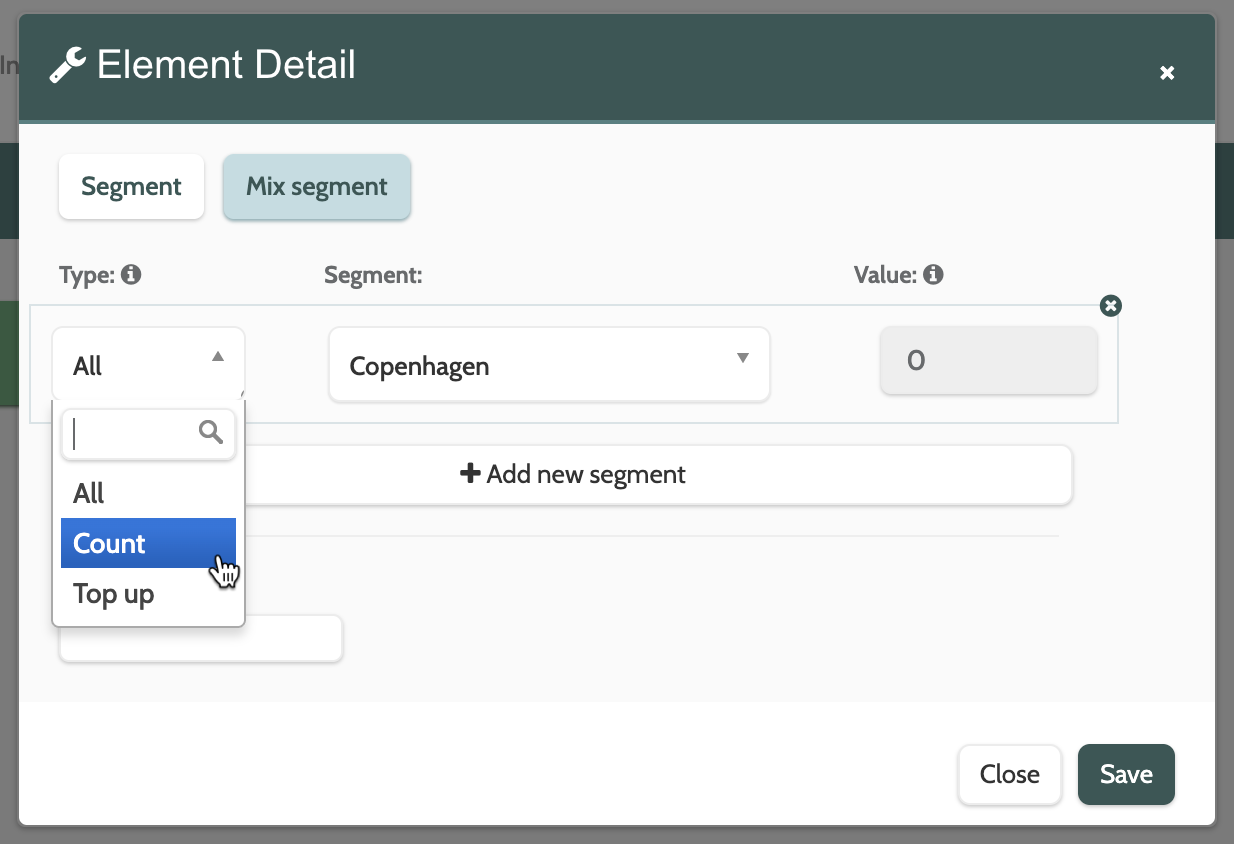Click the info icon next to Value
The height and width of the screenshot is (844, 1234).
pyautogui.click(x=934, y=274)
